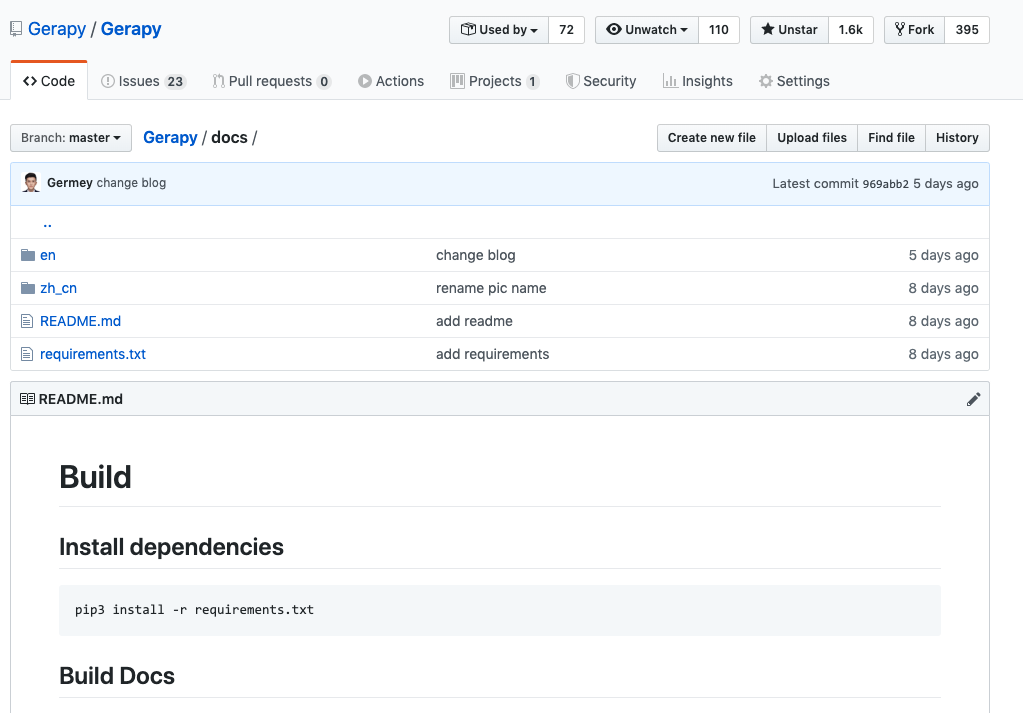This screenshot has width=1023, height=713.
Task: Click the book icon in README.md header
Action: pyautogui.click(x=27, y=399)
